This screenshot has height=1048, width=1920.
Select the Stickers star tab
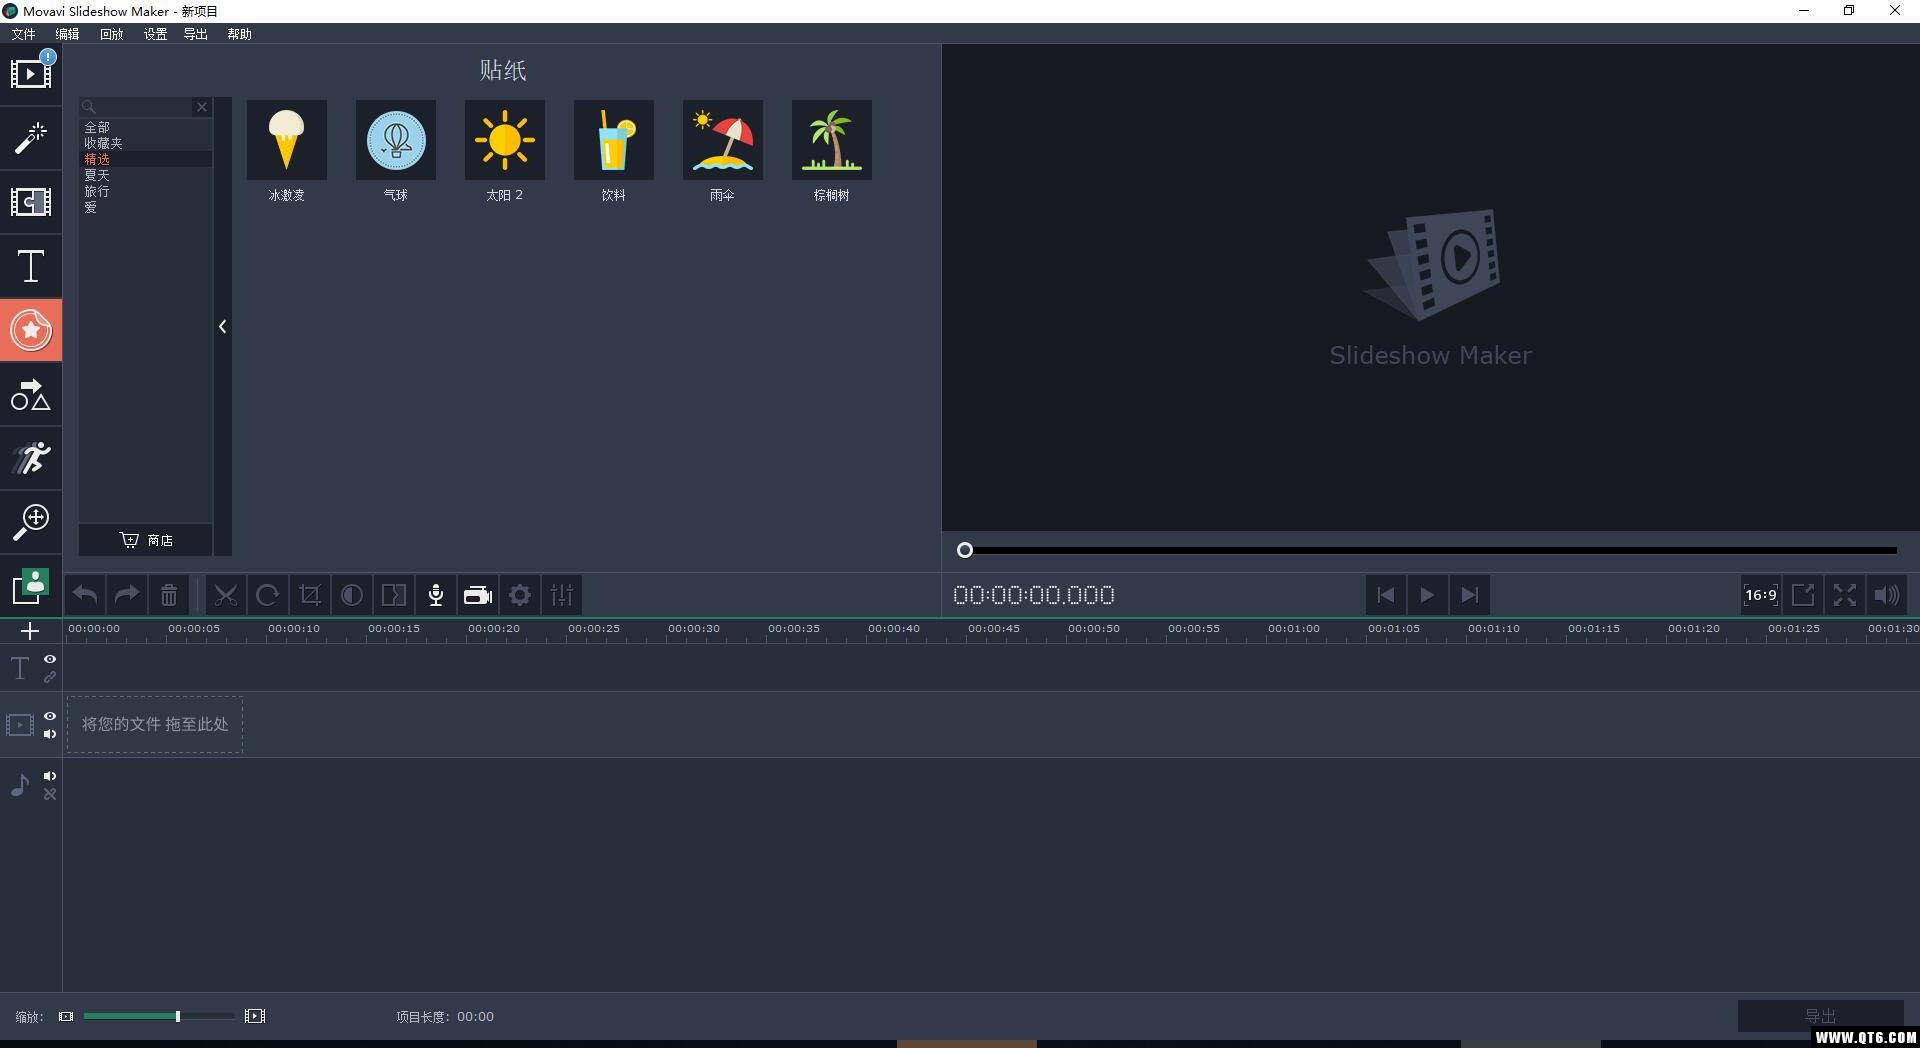click(x=31, y=330)
